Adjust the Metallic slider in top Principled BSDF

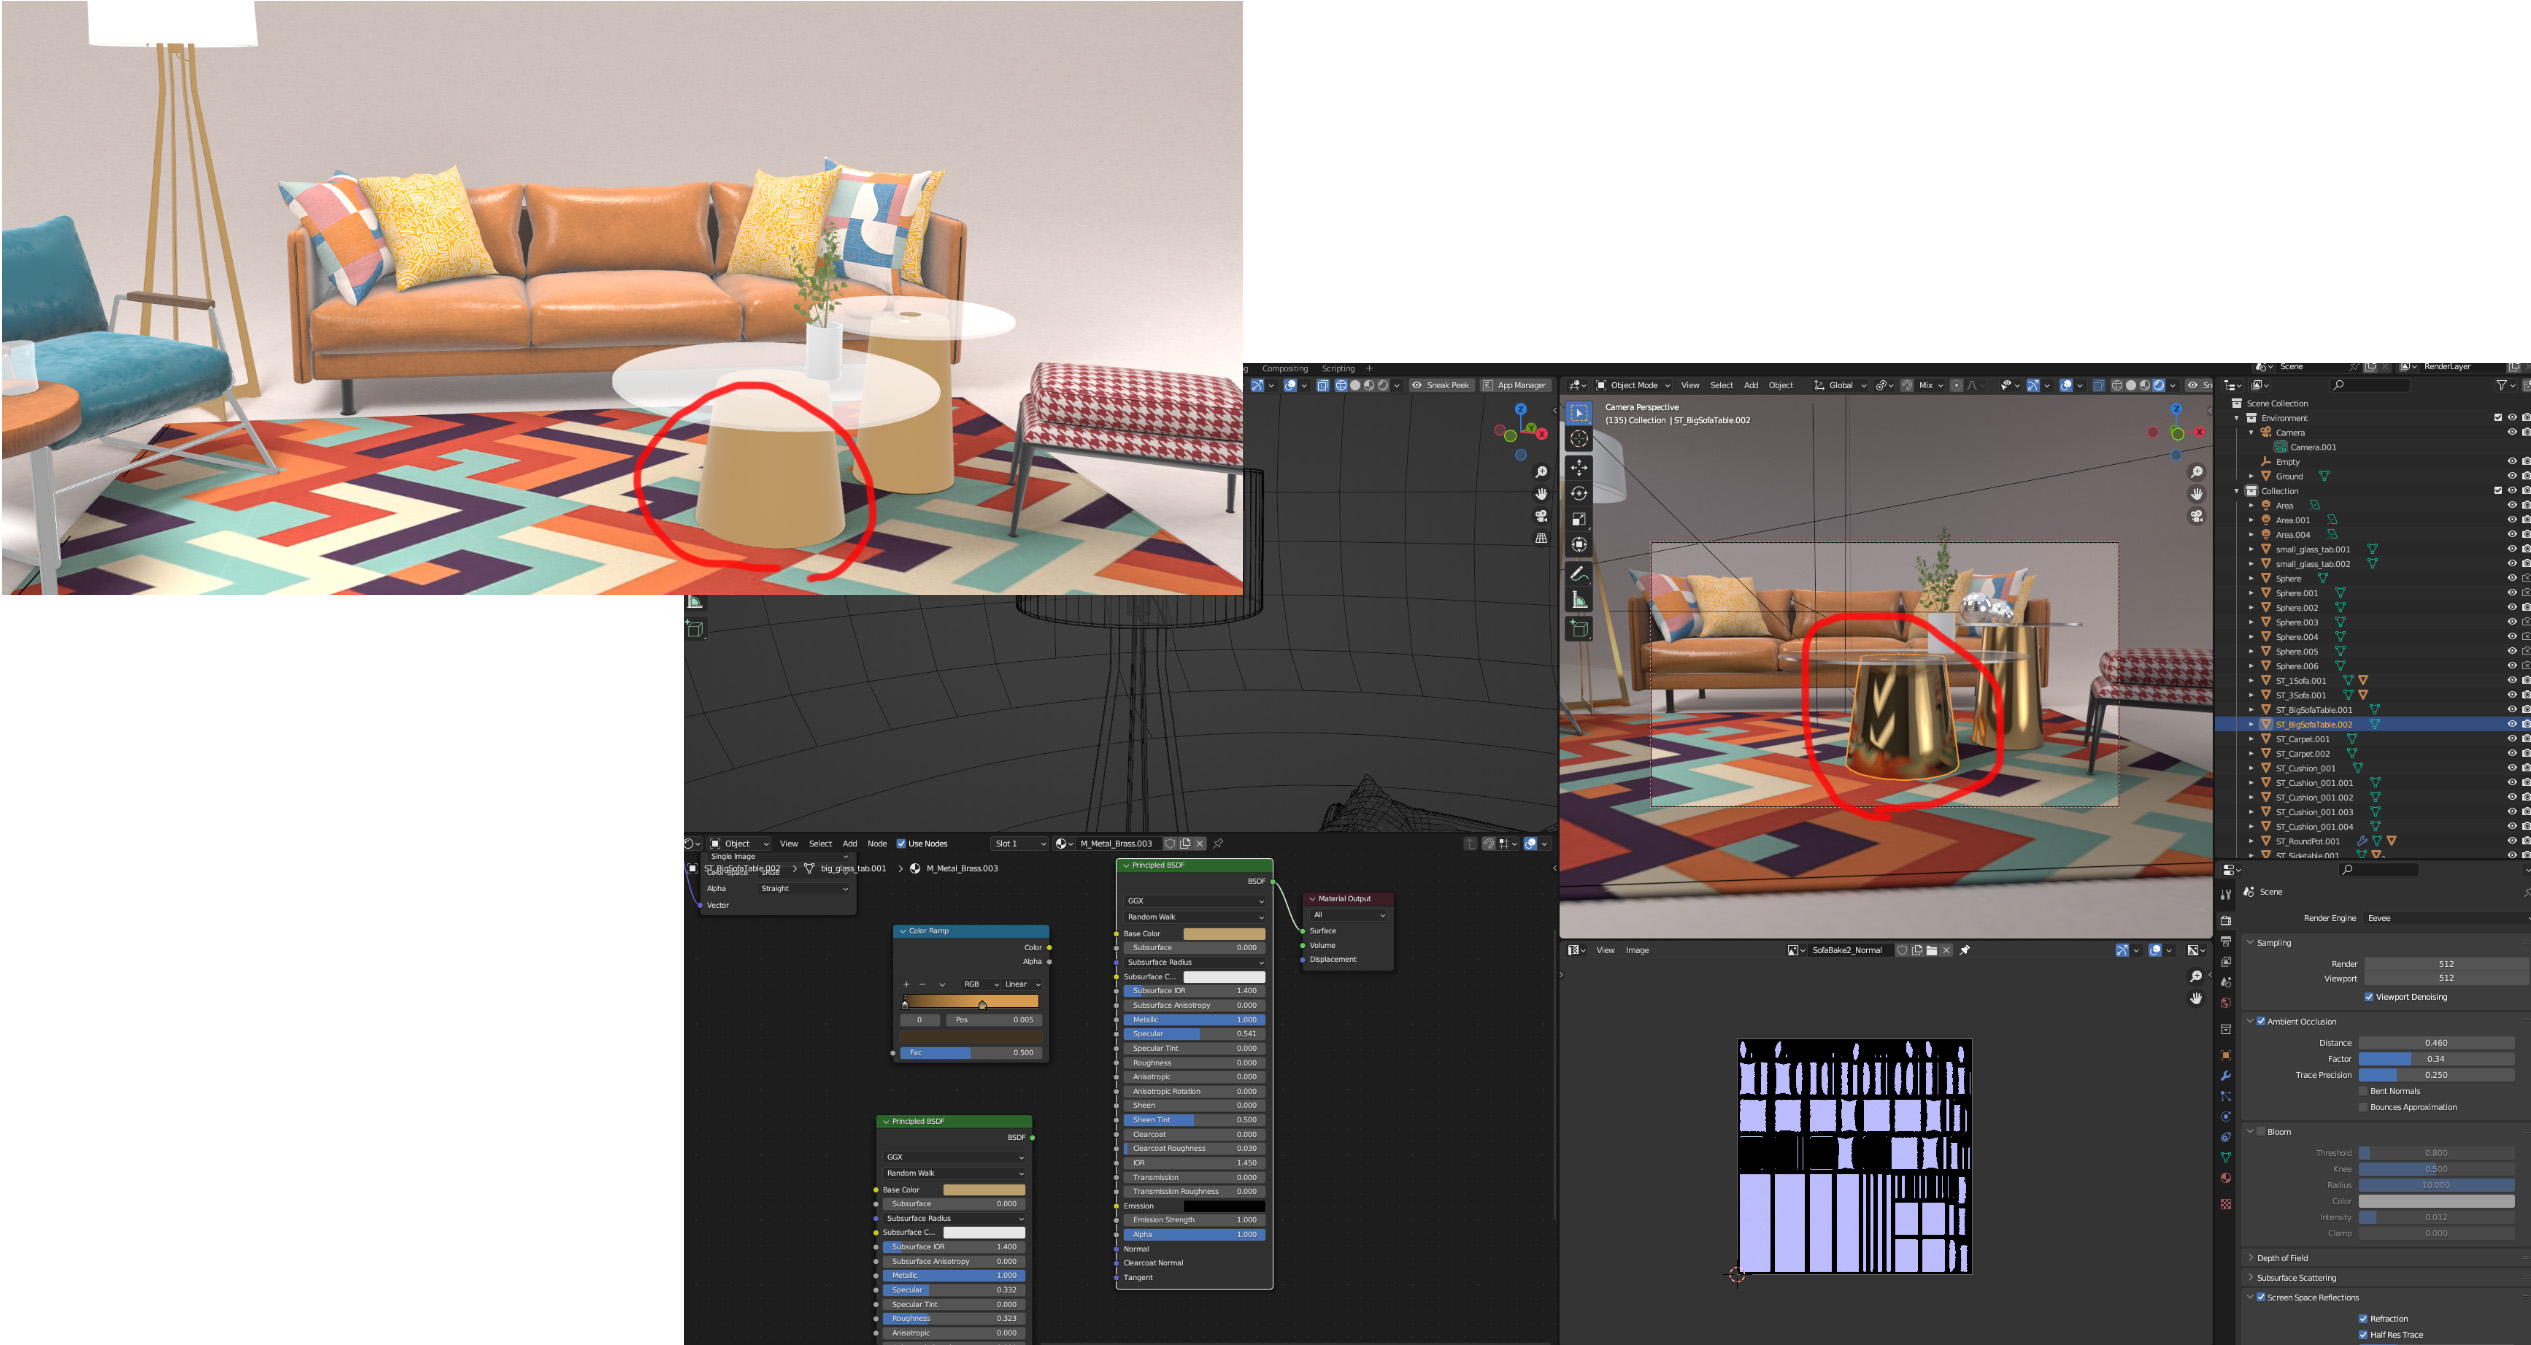1195,1020
